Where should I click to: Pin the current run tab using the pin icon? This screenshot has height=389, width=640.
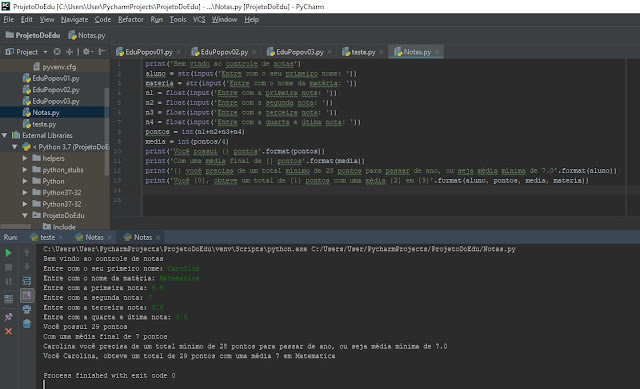8,317
